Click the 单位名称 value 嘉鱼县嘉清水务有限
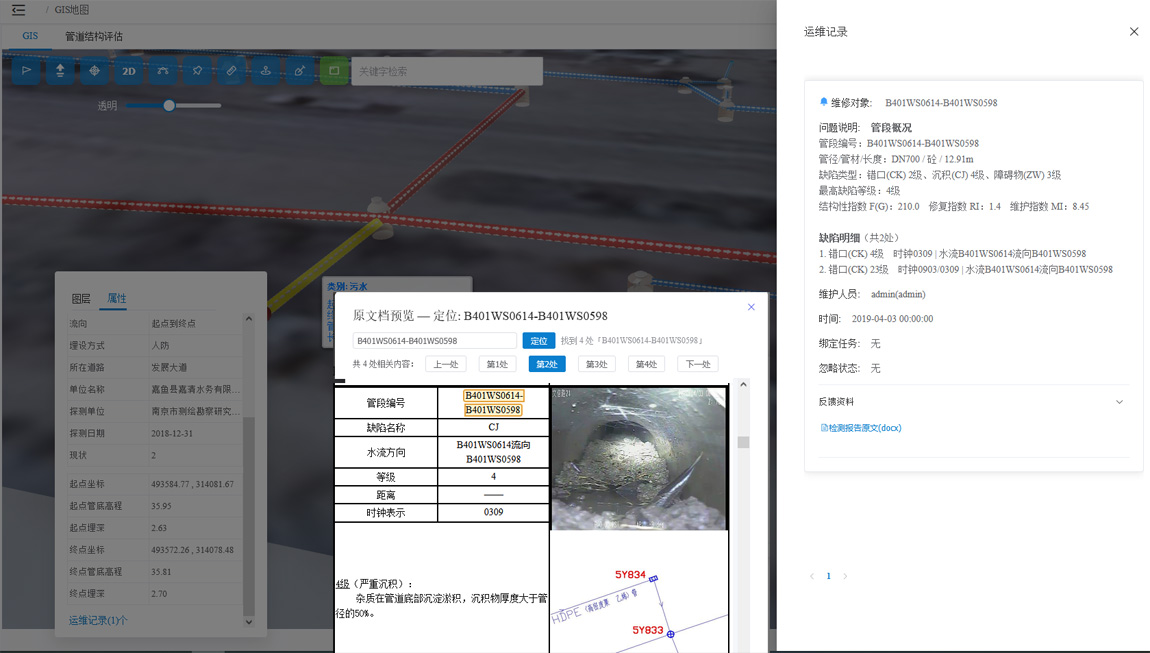1150x653 pixels. [x=195, y=390]
